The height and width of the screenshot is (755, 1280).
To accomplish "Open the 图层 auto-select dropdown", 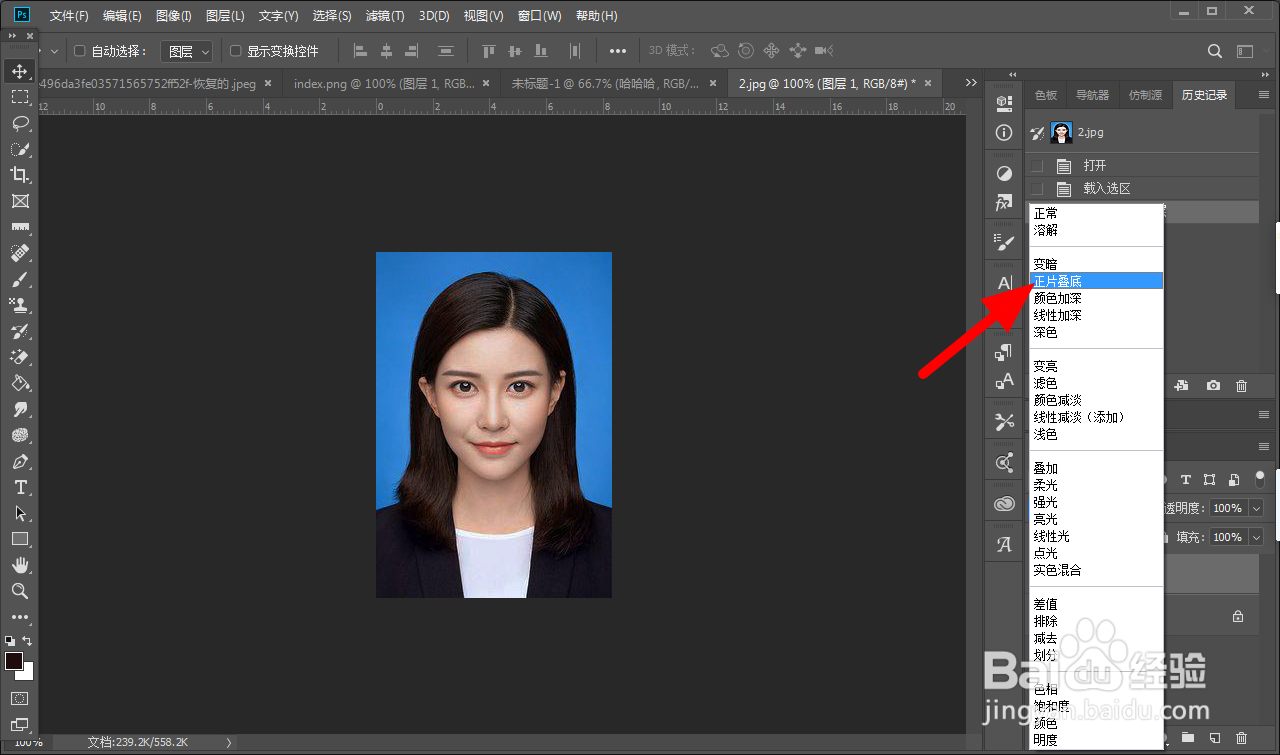I will 188,51.
